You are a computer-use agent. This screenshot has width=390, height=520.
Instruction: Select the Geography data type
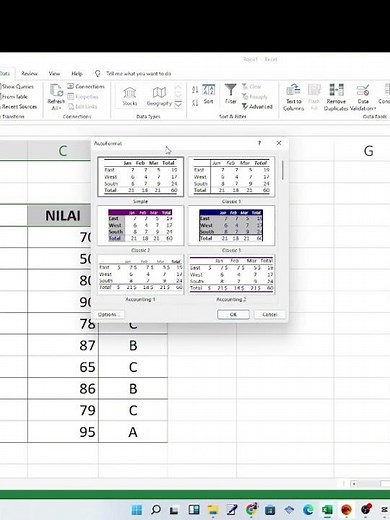(x=159, y=96)
